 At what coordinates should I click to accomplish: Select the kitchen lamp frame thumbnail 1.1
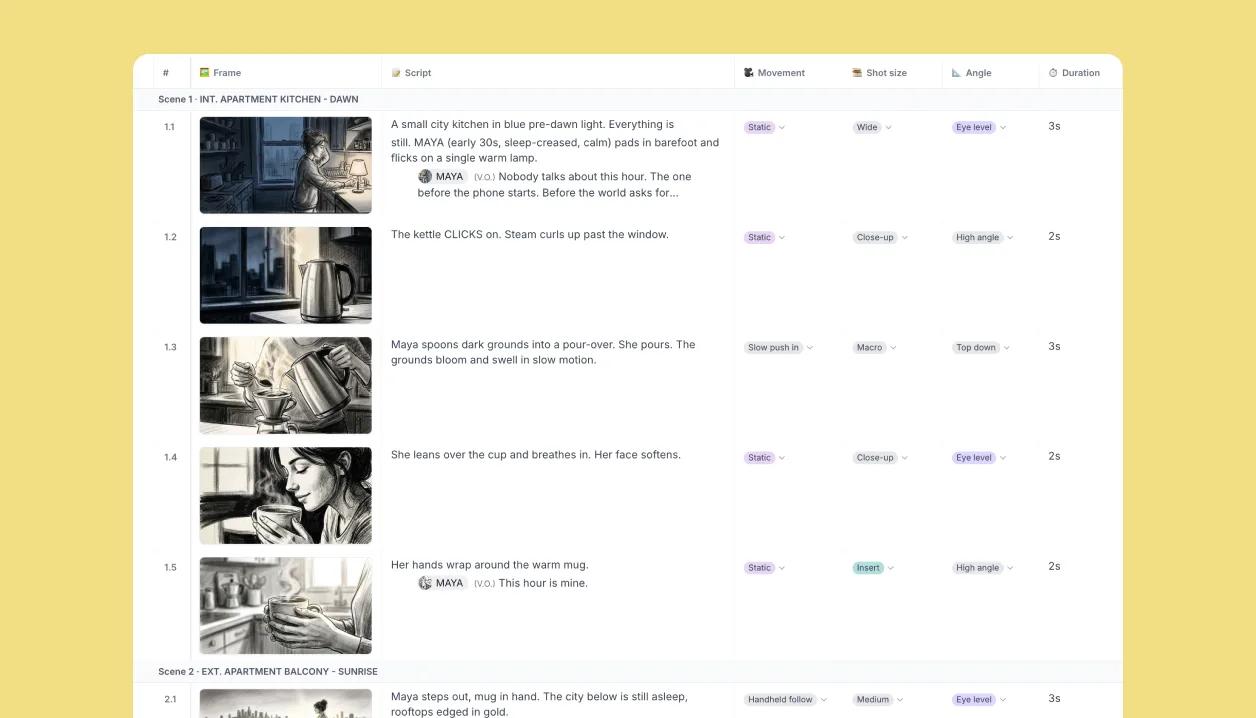coord(285,165)
